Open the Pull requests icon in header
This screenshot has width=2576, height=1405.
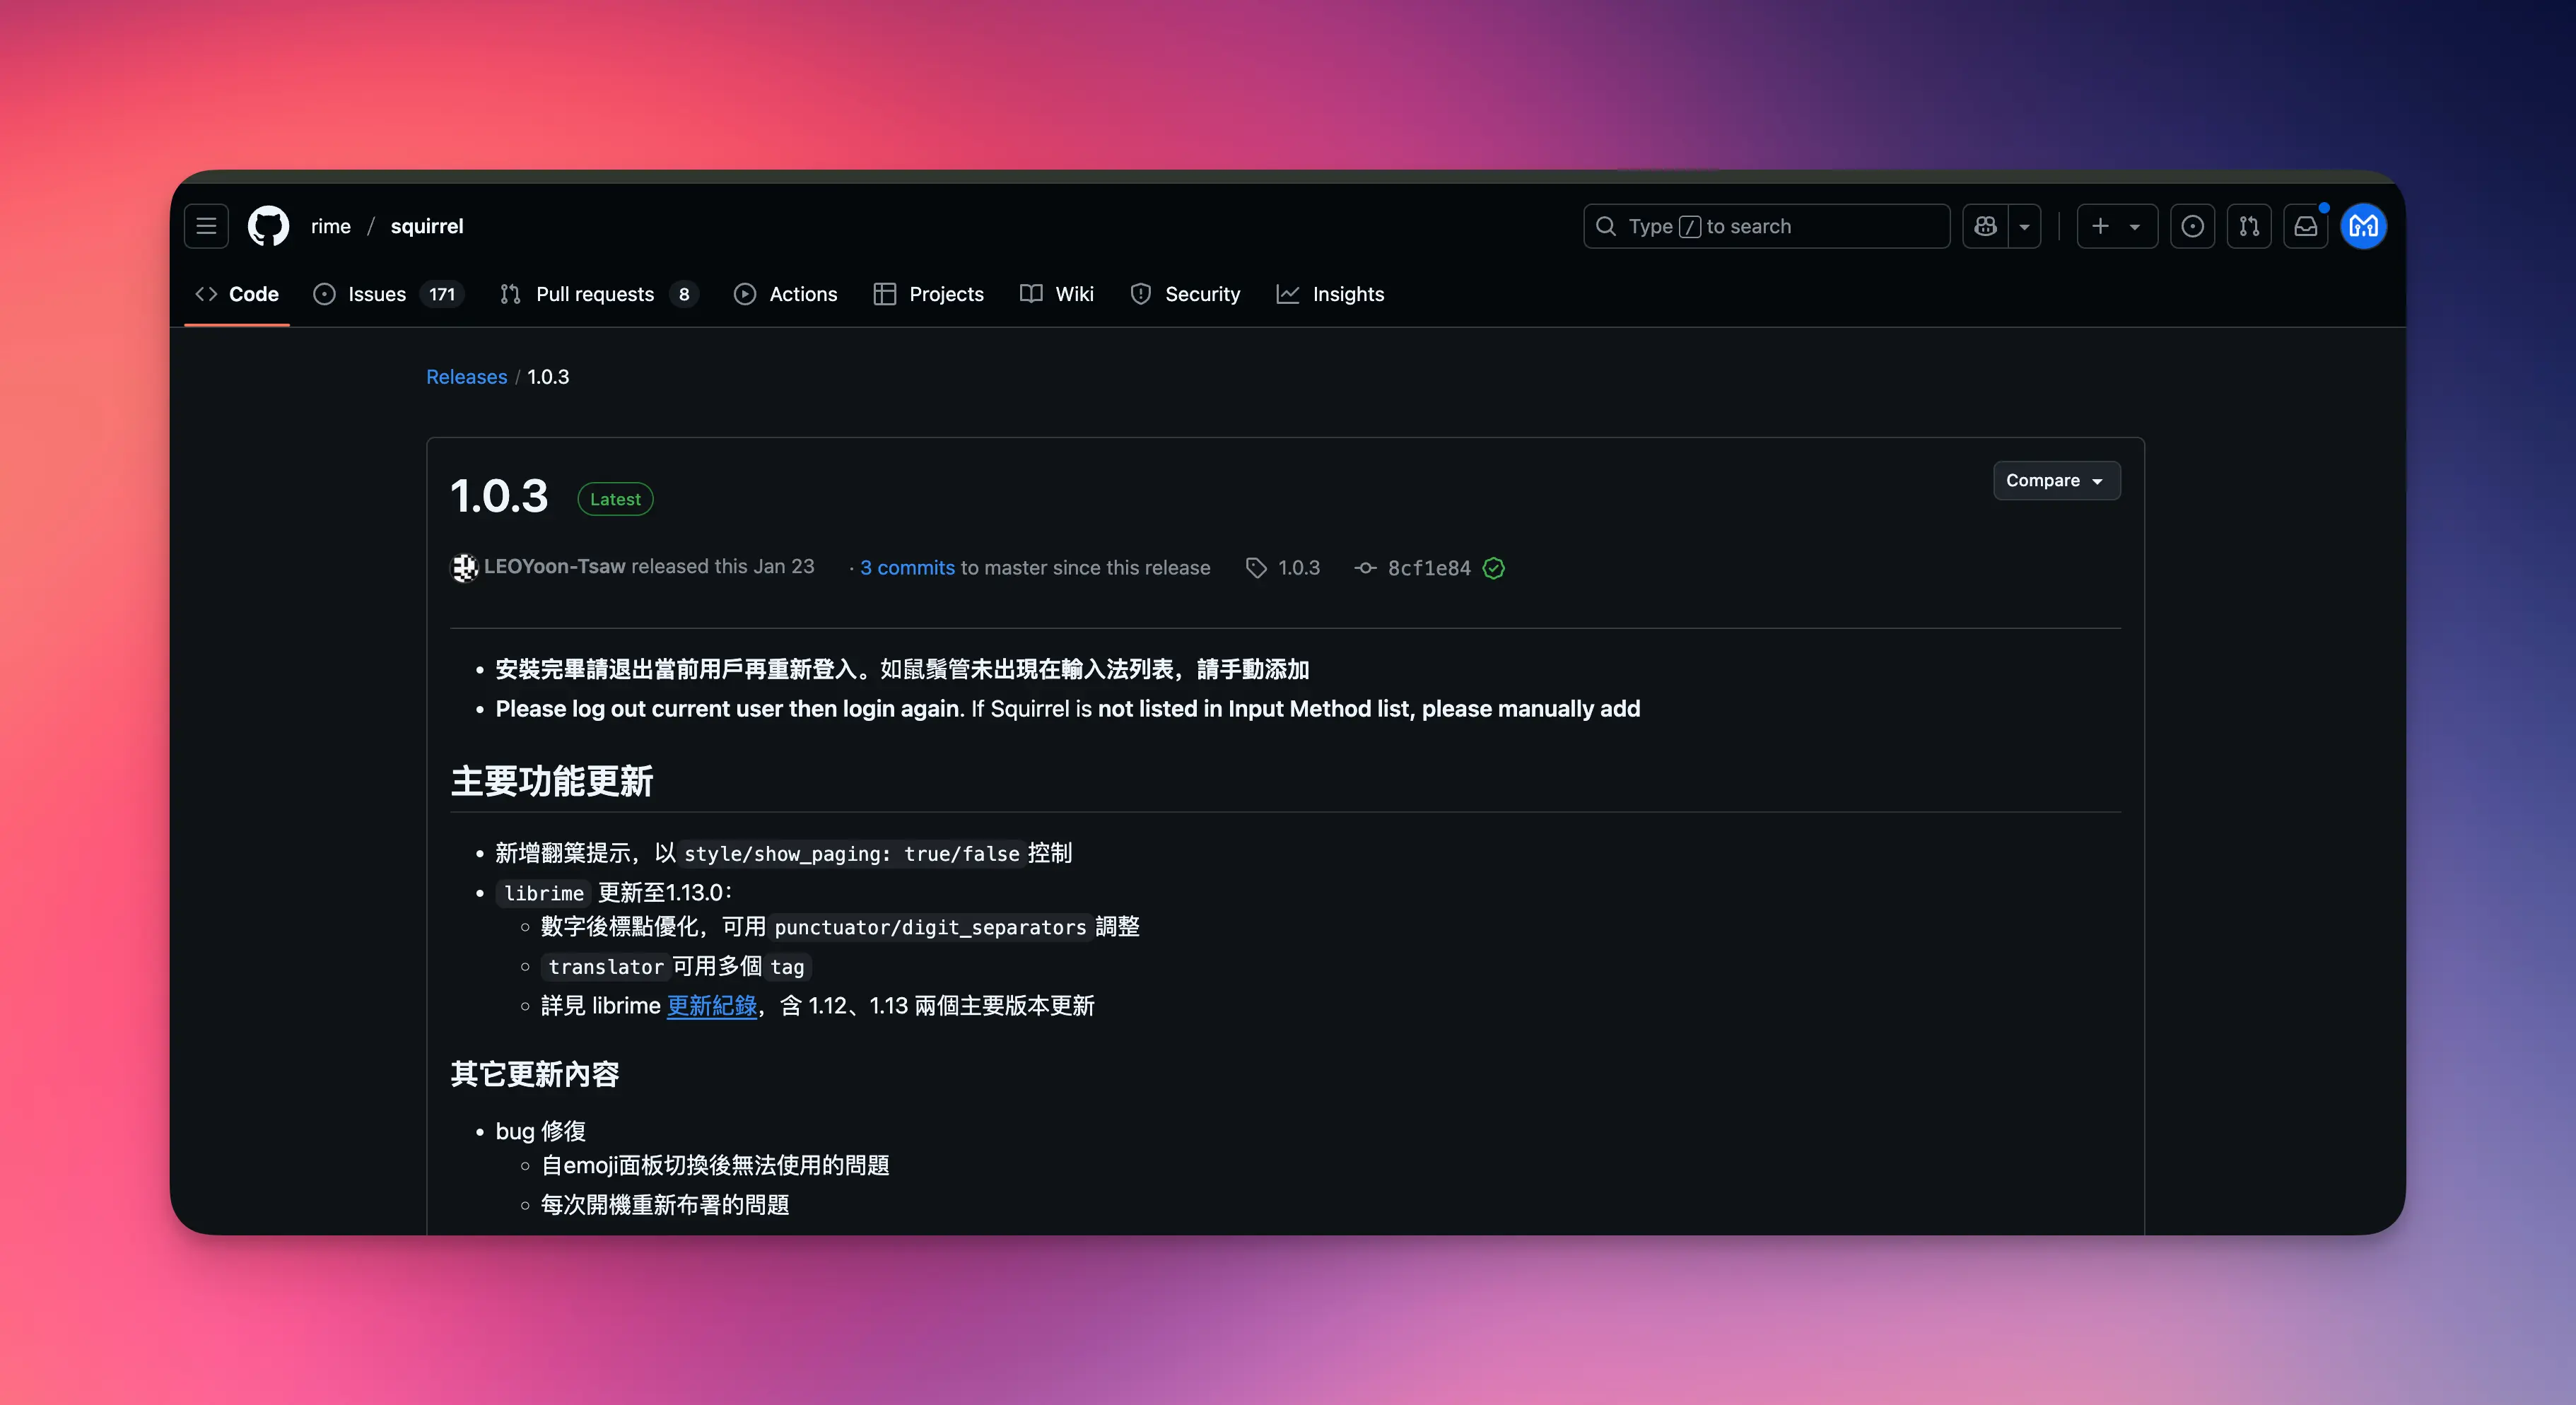click(x=2249, y=226)
